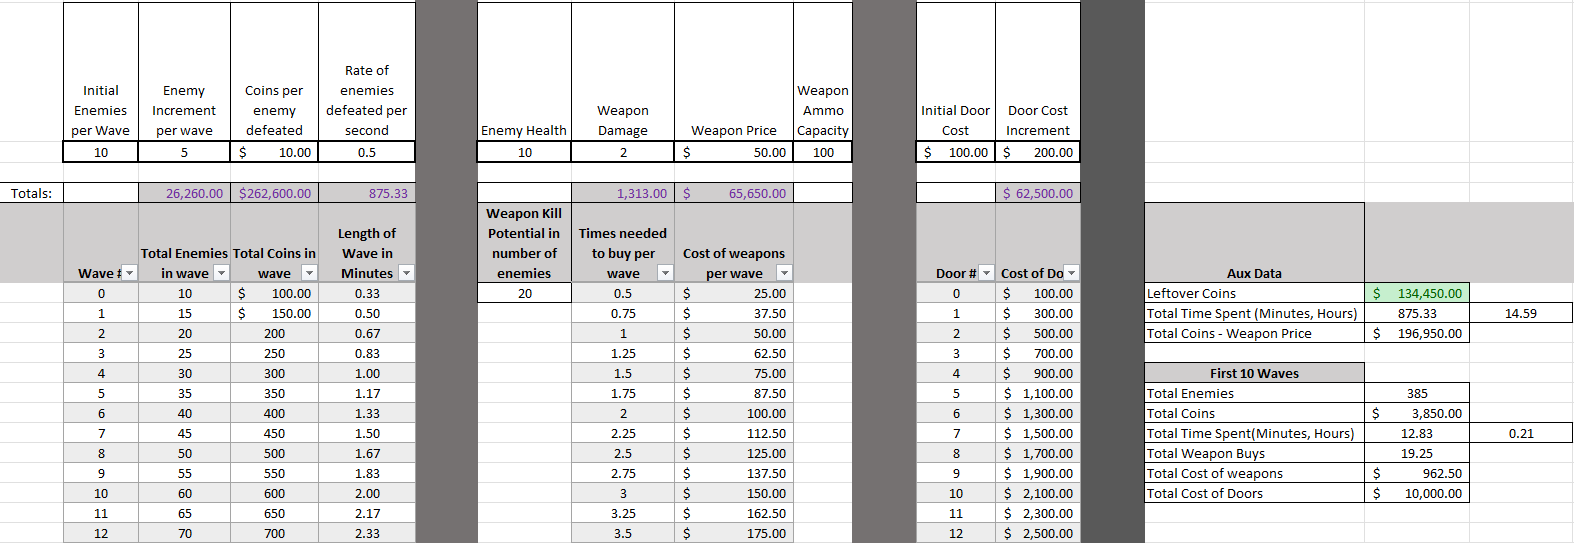Viewport: 1574px width, 543px height.
Task: Select the Rate of enemies defeated per second value
Action: (x=367, y=152)
